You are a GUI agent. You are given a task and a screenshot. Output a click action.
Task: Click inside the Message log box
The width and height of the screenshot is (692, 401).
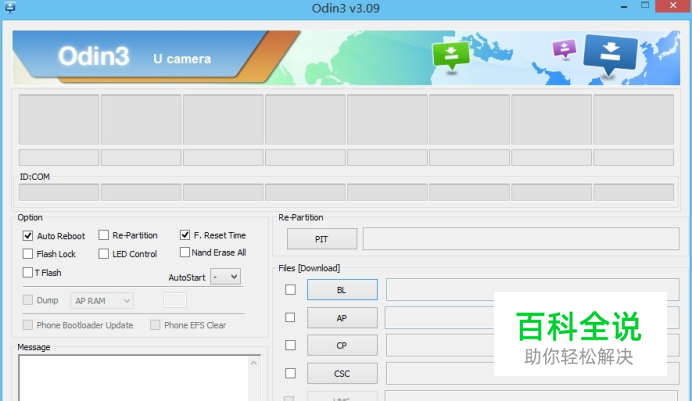click(134, 379)
